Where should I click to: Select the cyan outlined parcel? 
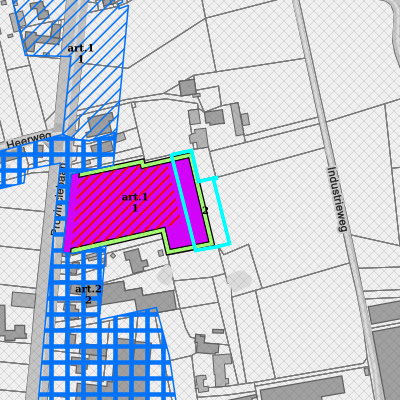pyautogui.click(x=201, y=201)
